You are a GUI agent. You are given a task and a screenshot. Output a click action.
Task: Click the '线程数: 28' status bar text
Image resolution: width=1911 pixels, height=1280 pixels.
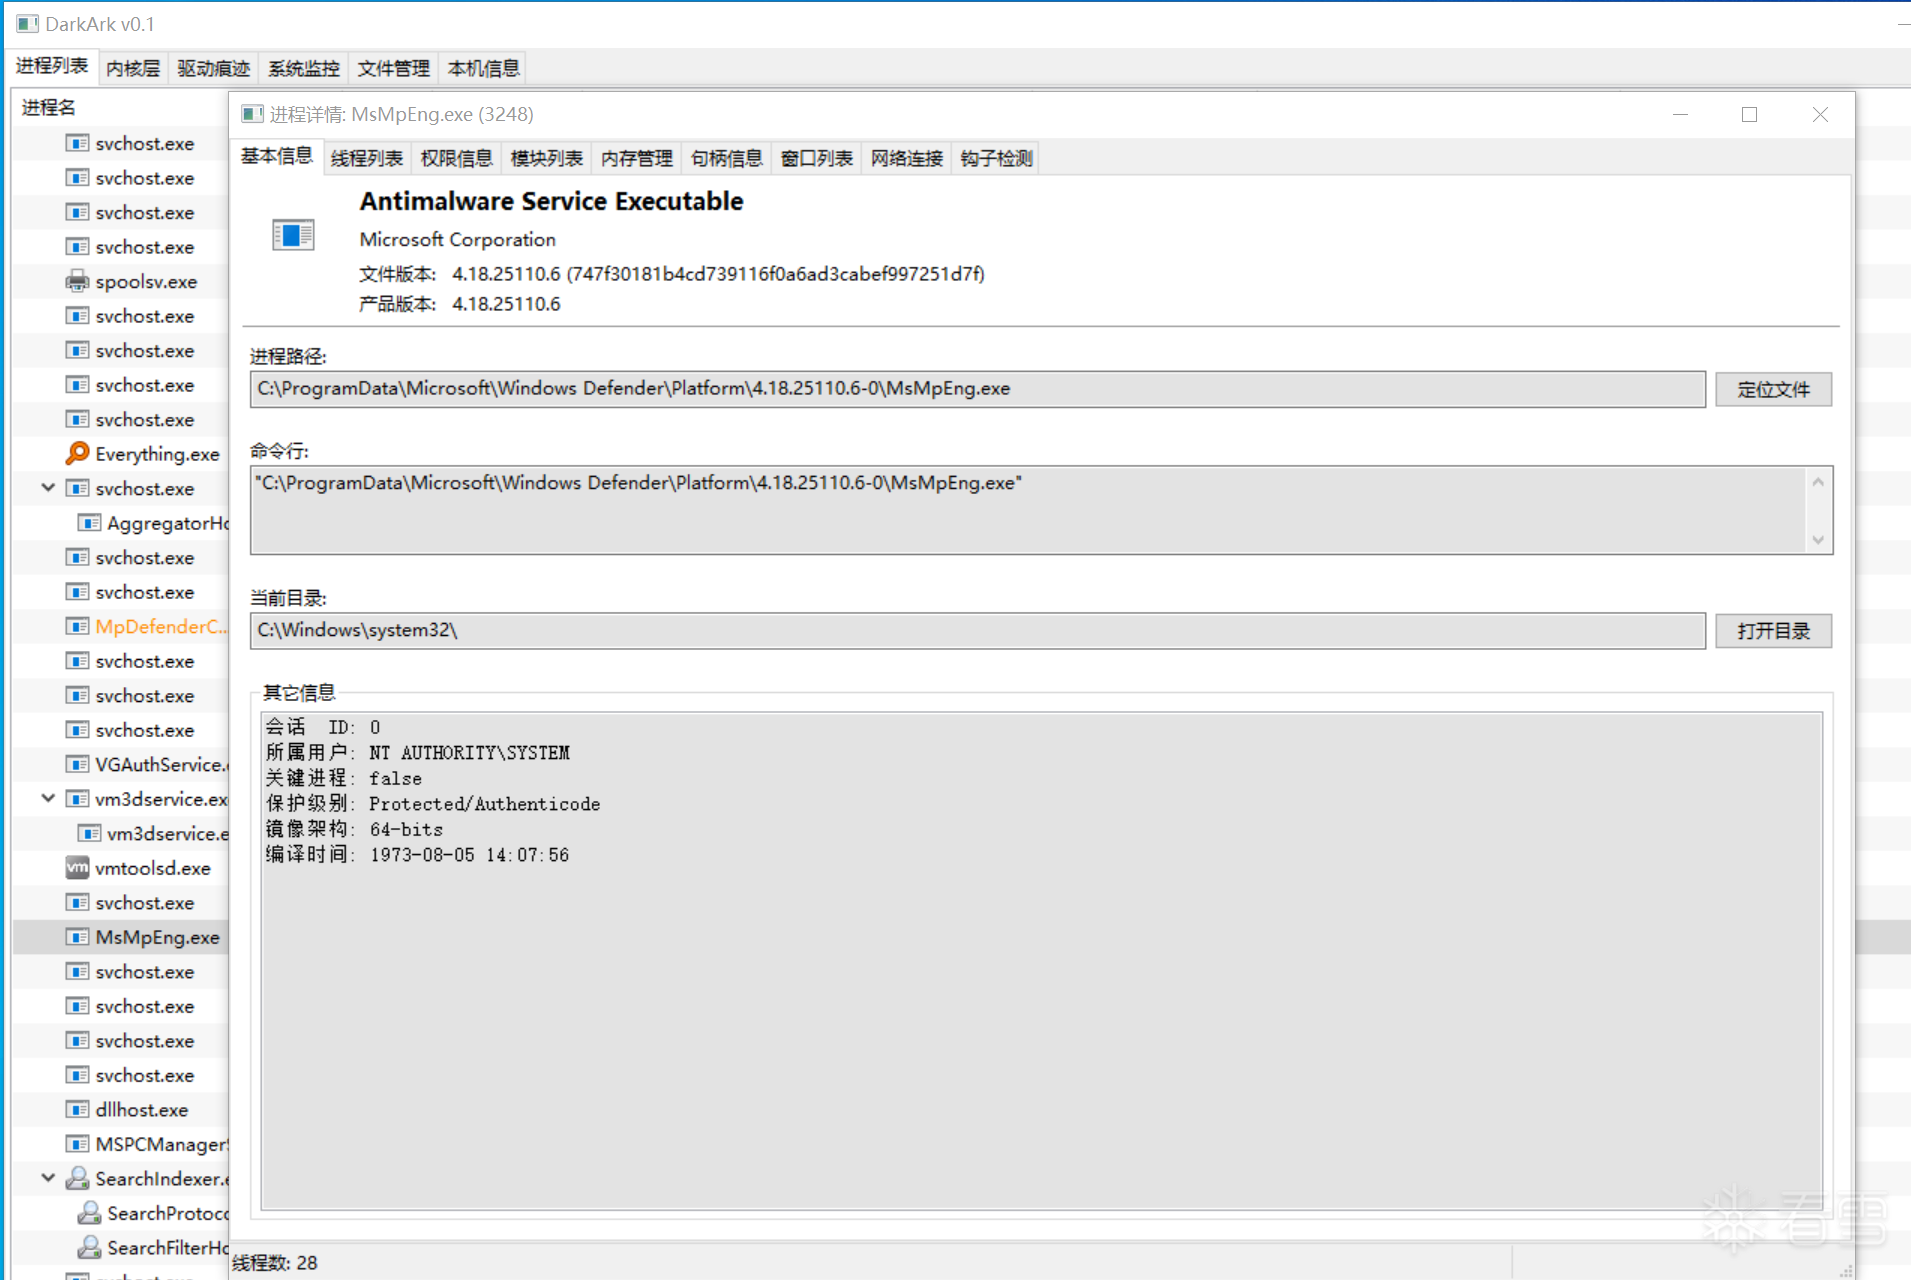275,1263
